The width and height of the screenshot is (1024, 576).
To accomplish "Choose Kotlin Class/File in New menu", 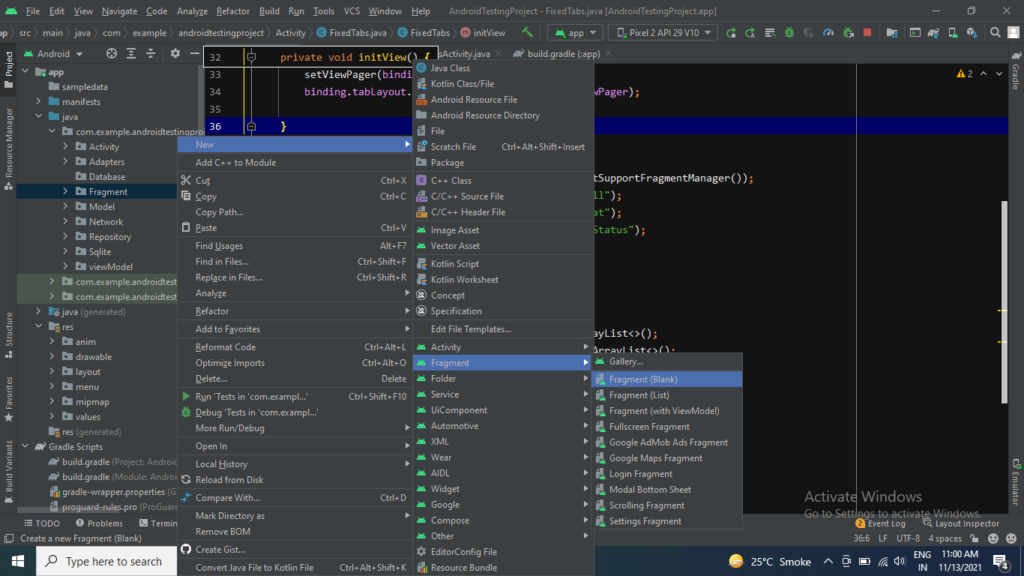I will pos(504,84).
